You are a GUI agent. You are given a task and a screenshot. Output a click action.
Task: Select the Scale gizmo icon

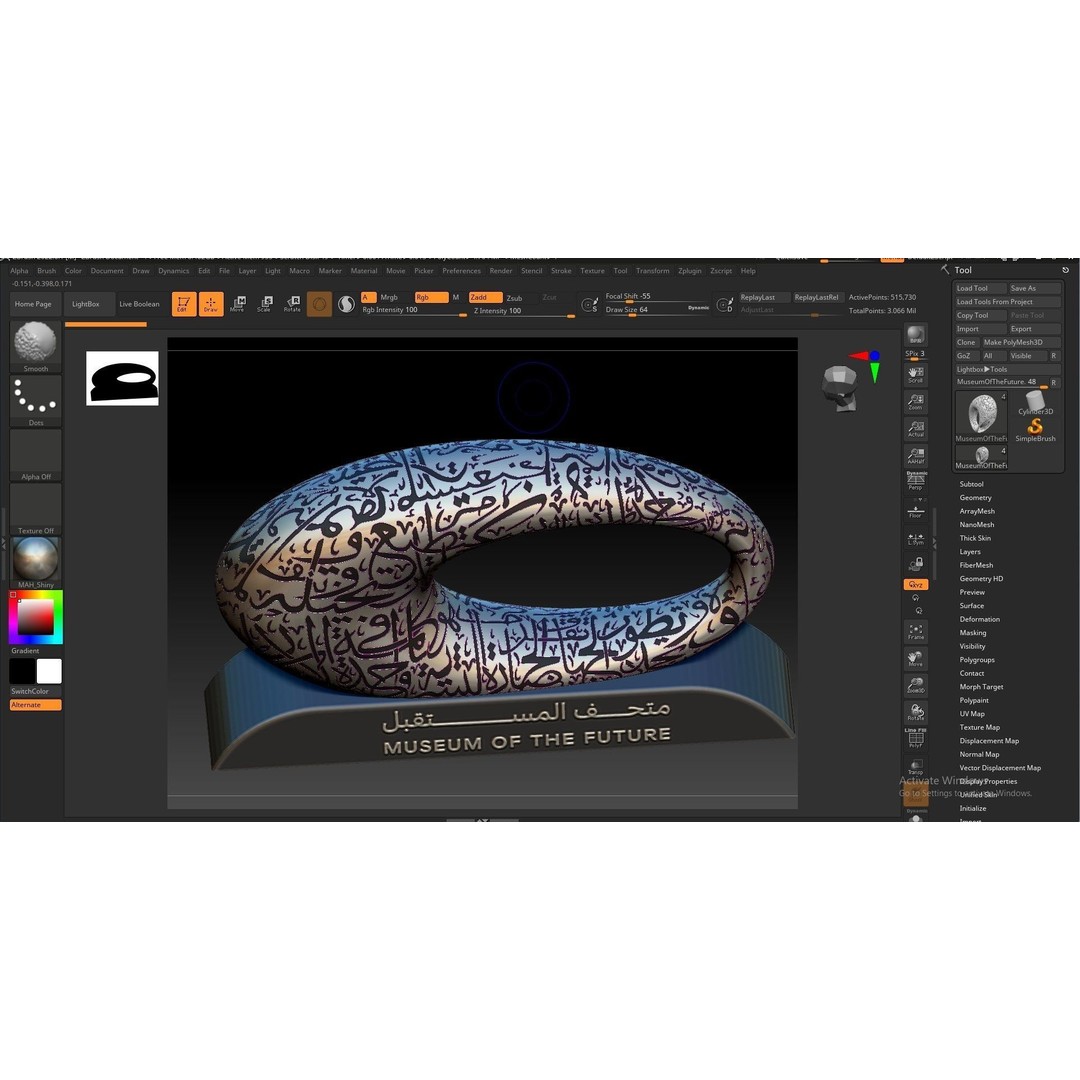[264, 304]
